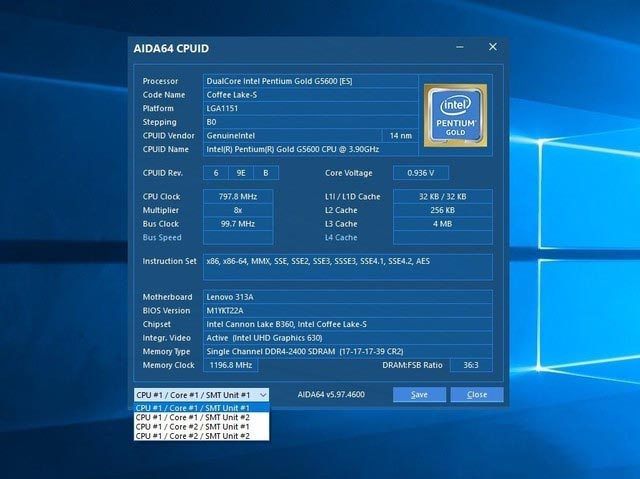The width and height of the screenshot is (640, 479).
Task: Click the Processor value DualCore Intel Pentium Gold G5600
Action: (x=311, y=81)
